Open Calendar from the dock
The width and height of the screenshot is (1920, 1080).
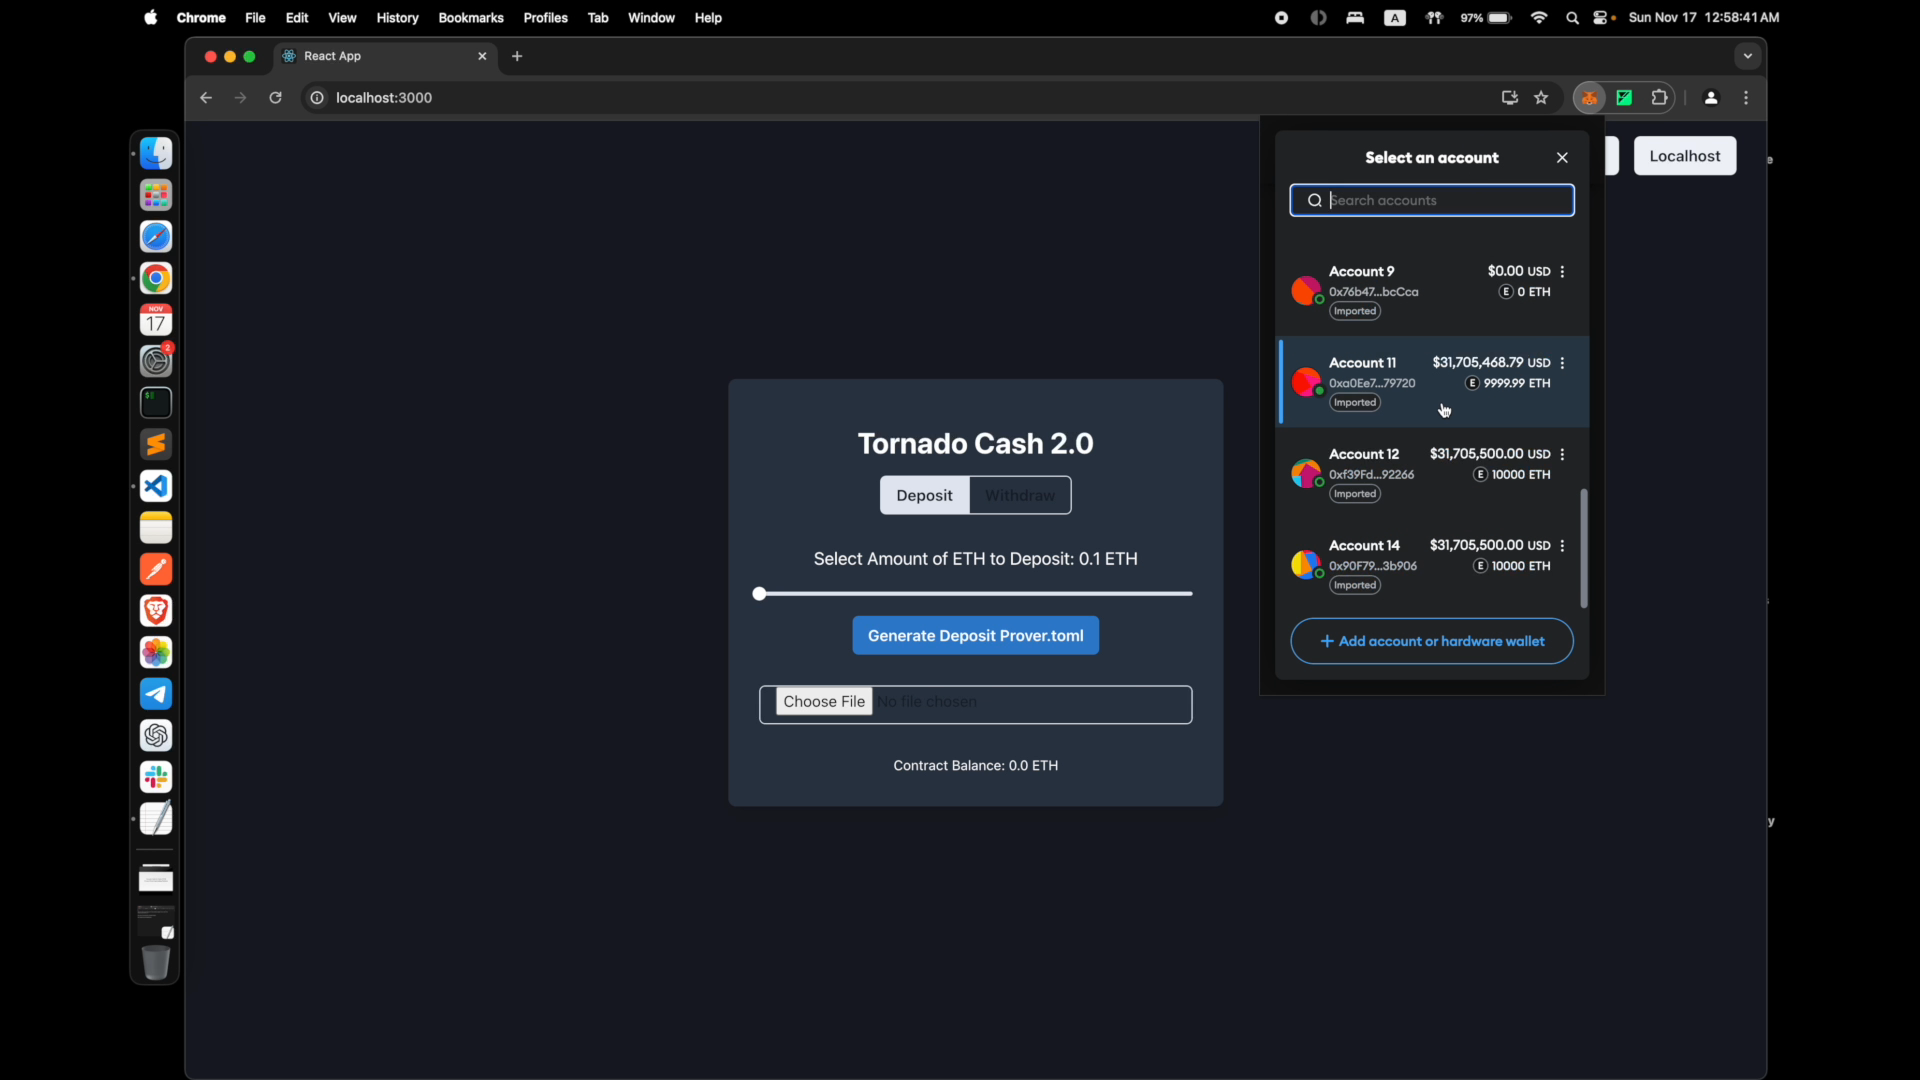tap(156, 320)
